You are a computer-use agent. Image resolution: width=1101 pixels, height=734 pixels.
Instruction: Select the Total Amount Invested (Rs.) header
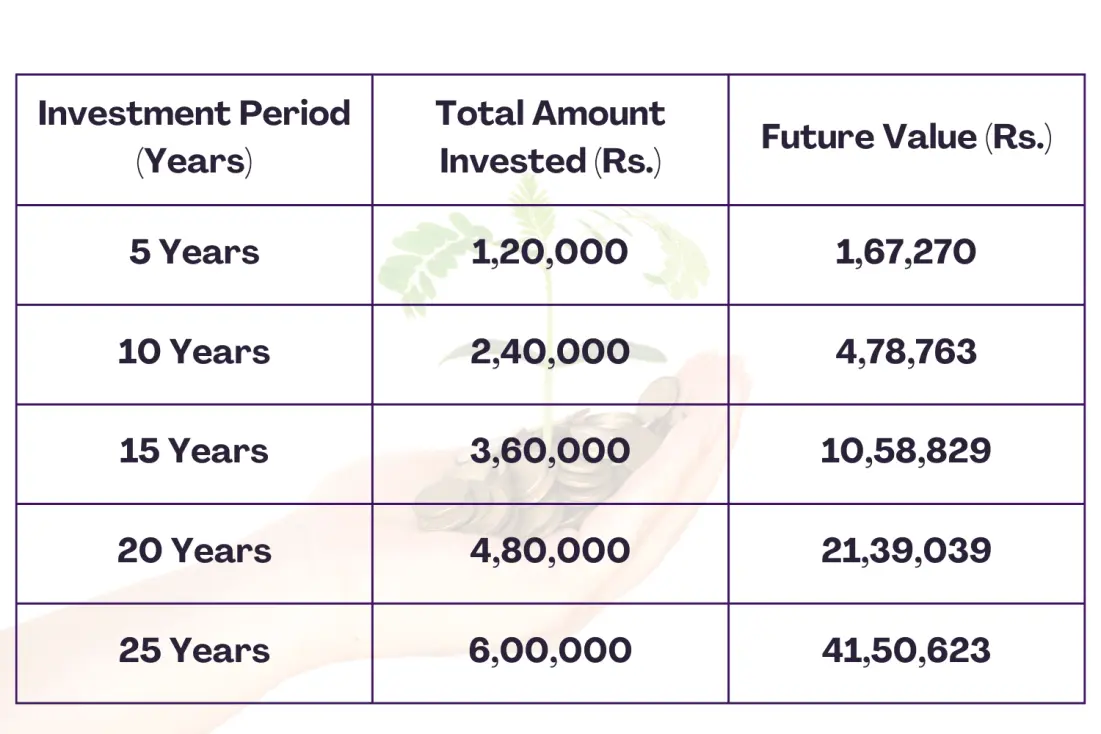550,137
